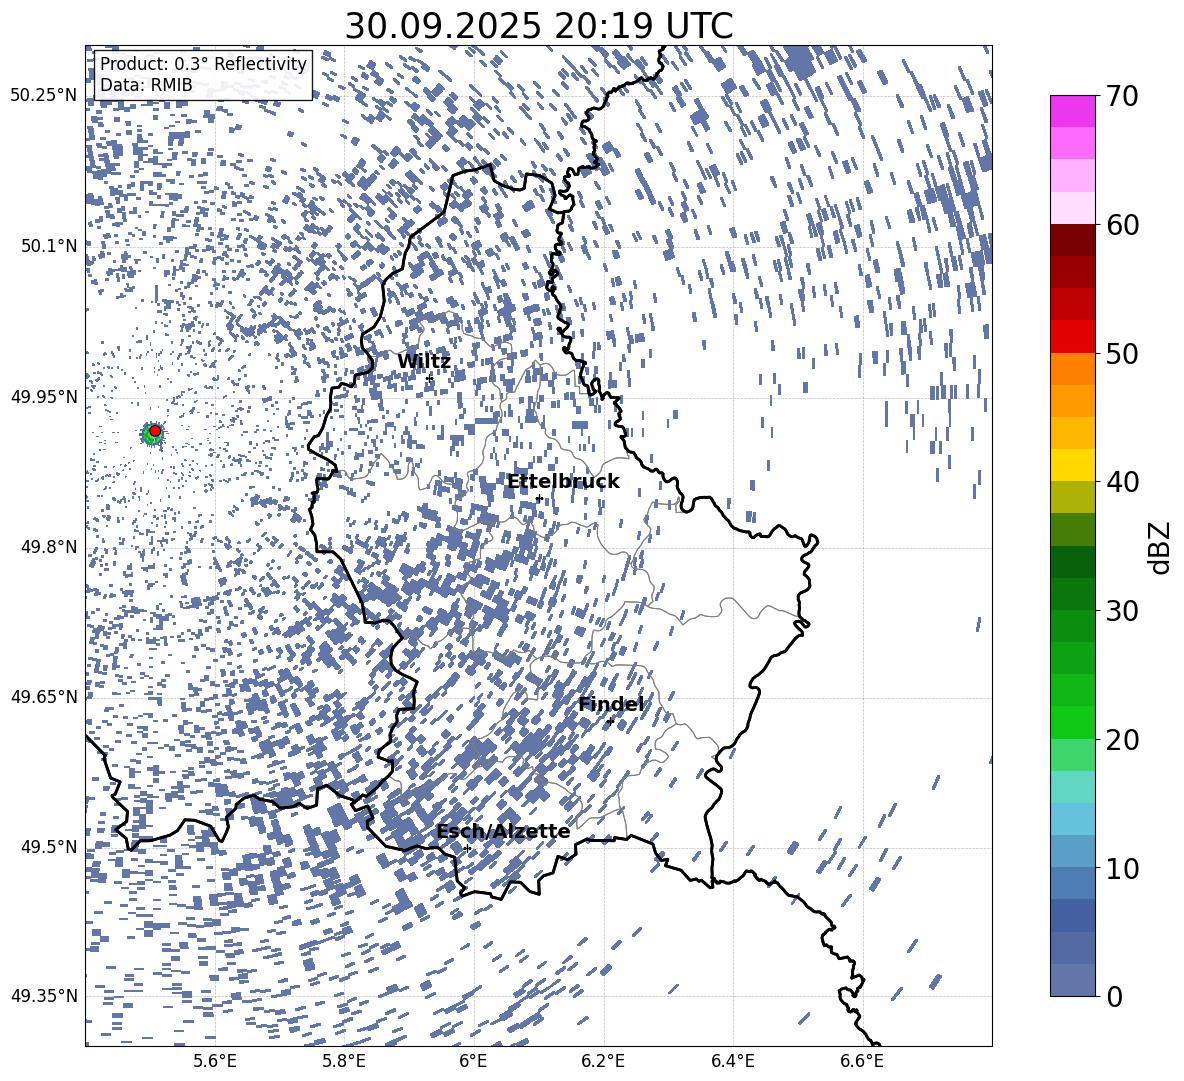1184x1081 pixels.
Task: Click the dark maroon colorbar segment below 60
Action: [x=1072, y=240]
